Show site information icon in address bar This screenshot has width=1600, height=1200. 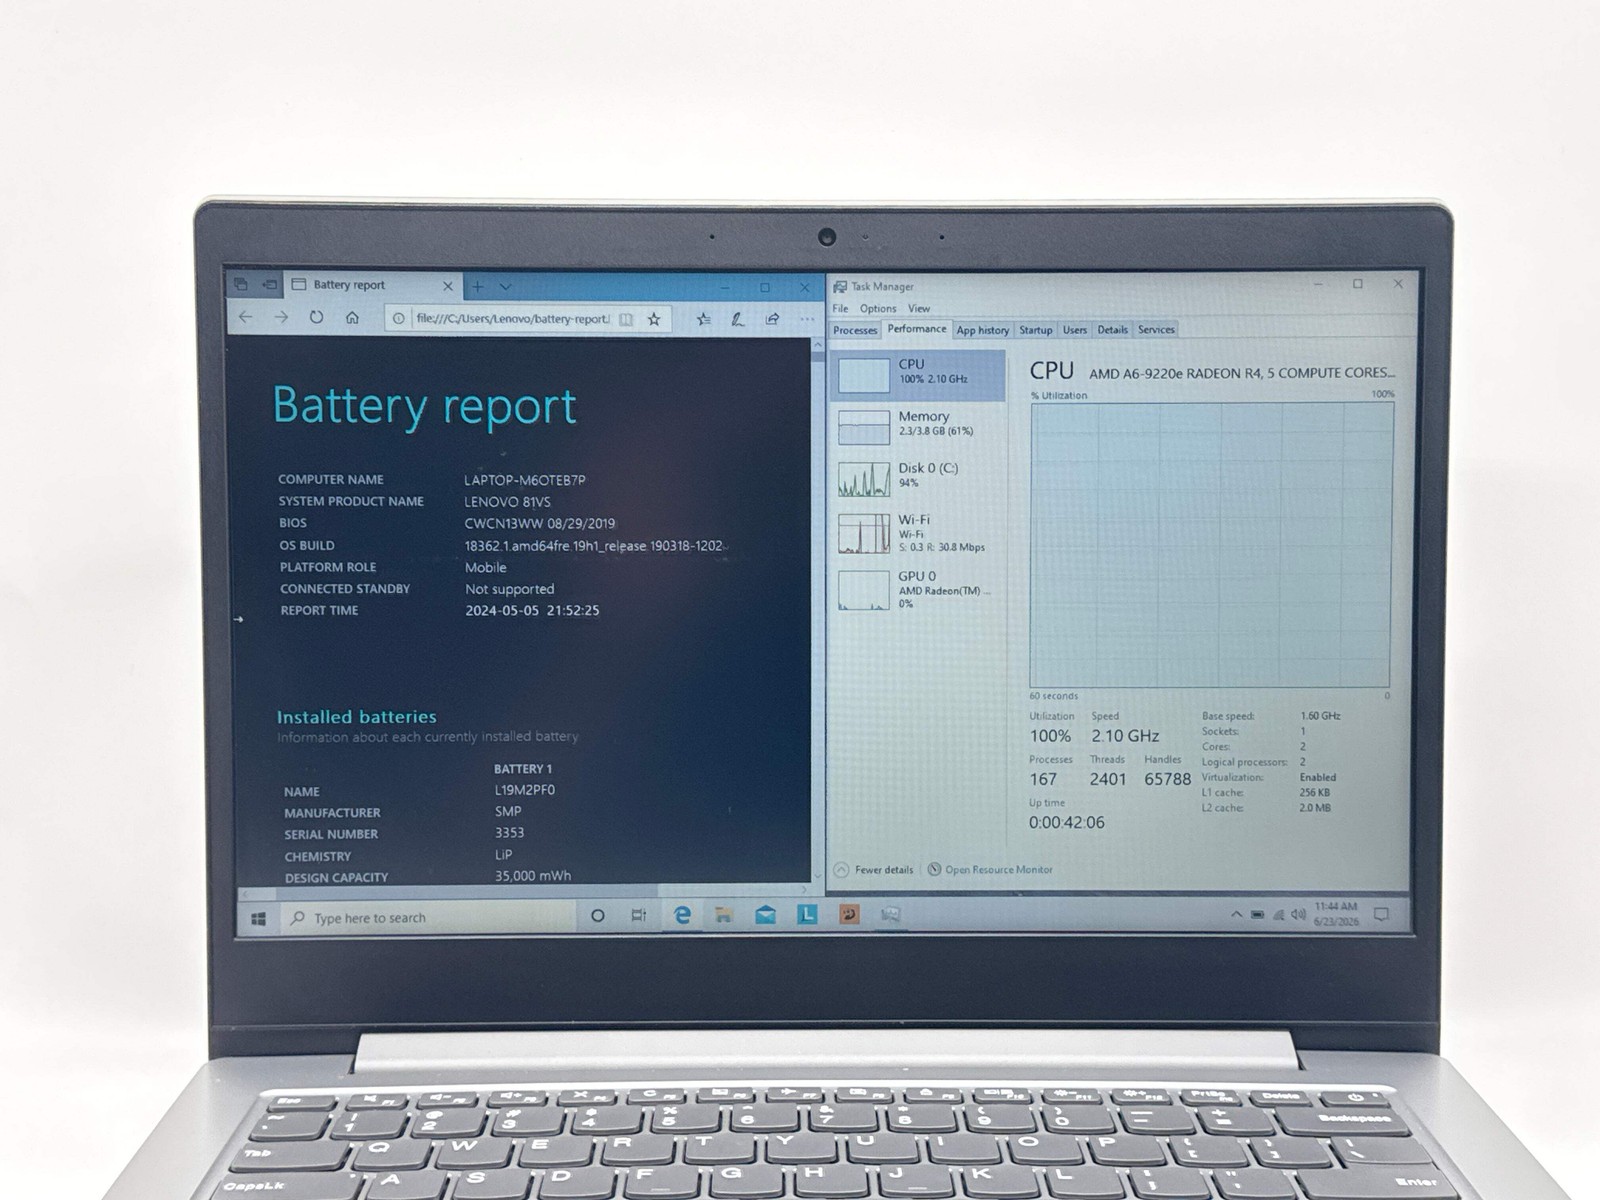[398, 318]
